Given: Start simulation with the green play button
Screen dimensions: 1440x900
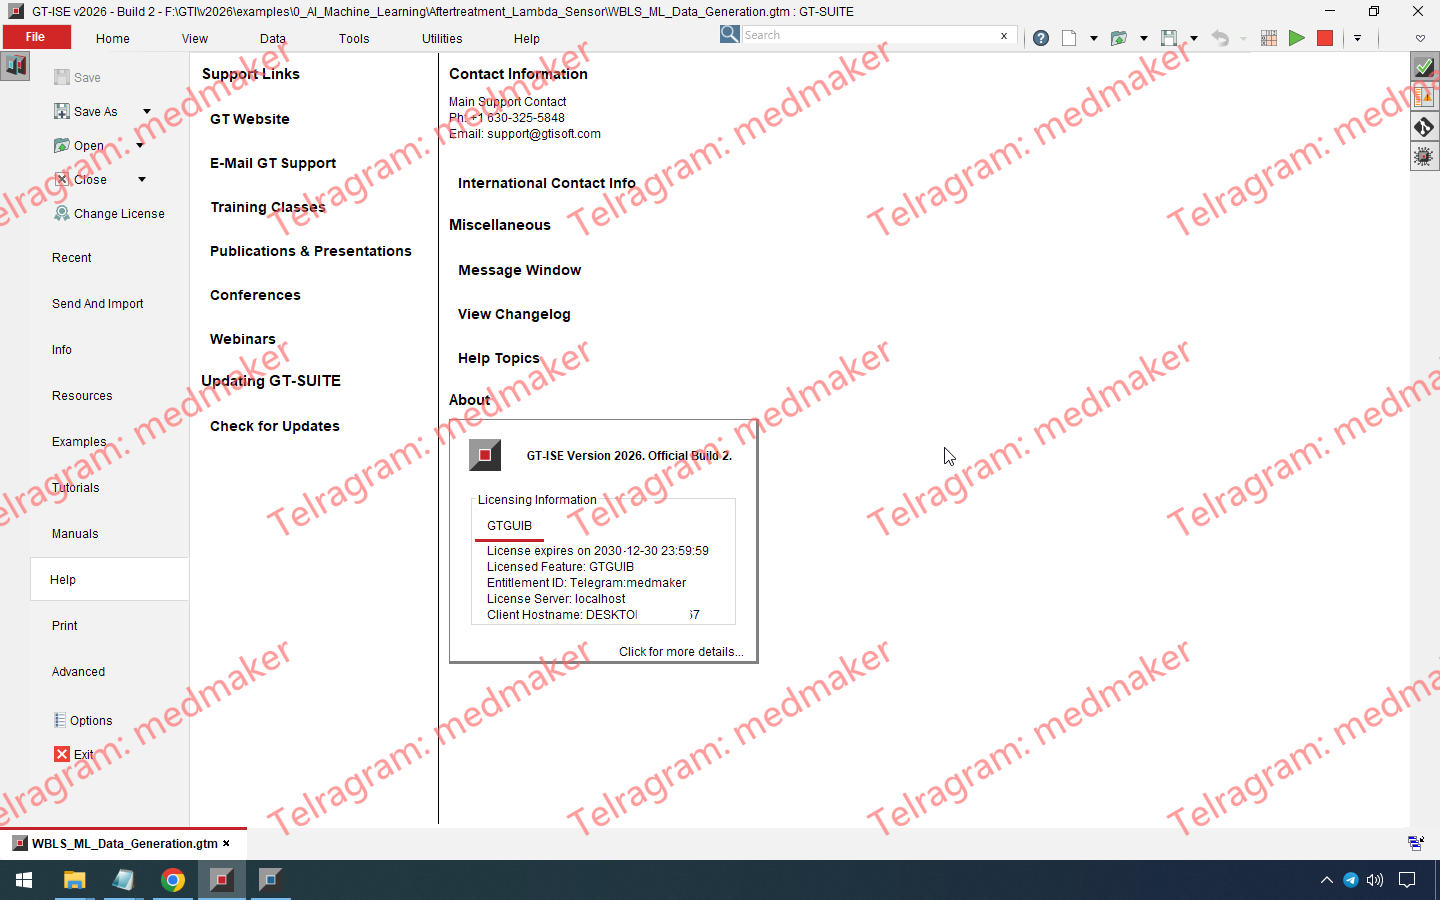Looking at the screenshot, I should [x=1297, y=38].
